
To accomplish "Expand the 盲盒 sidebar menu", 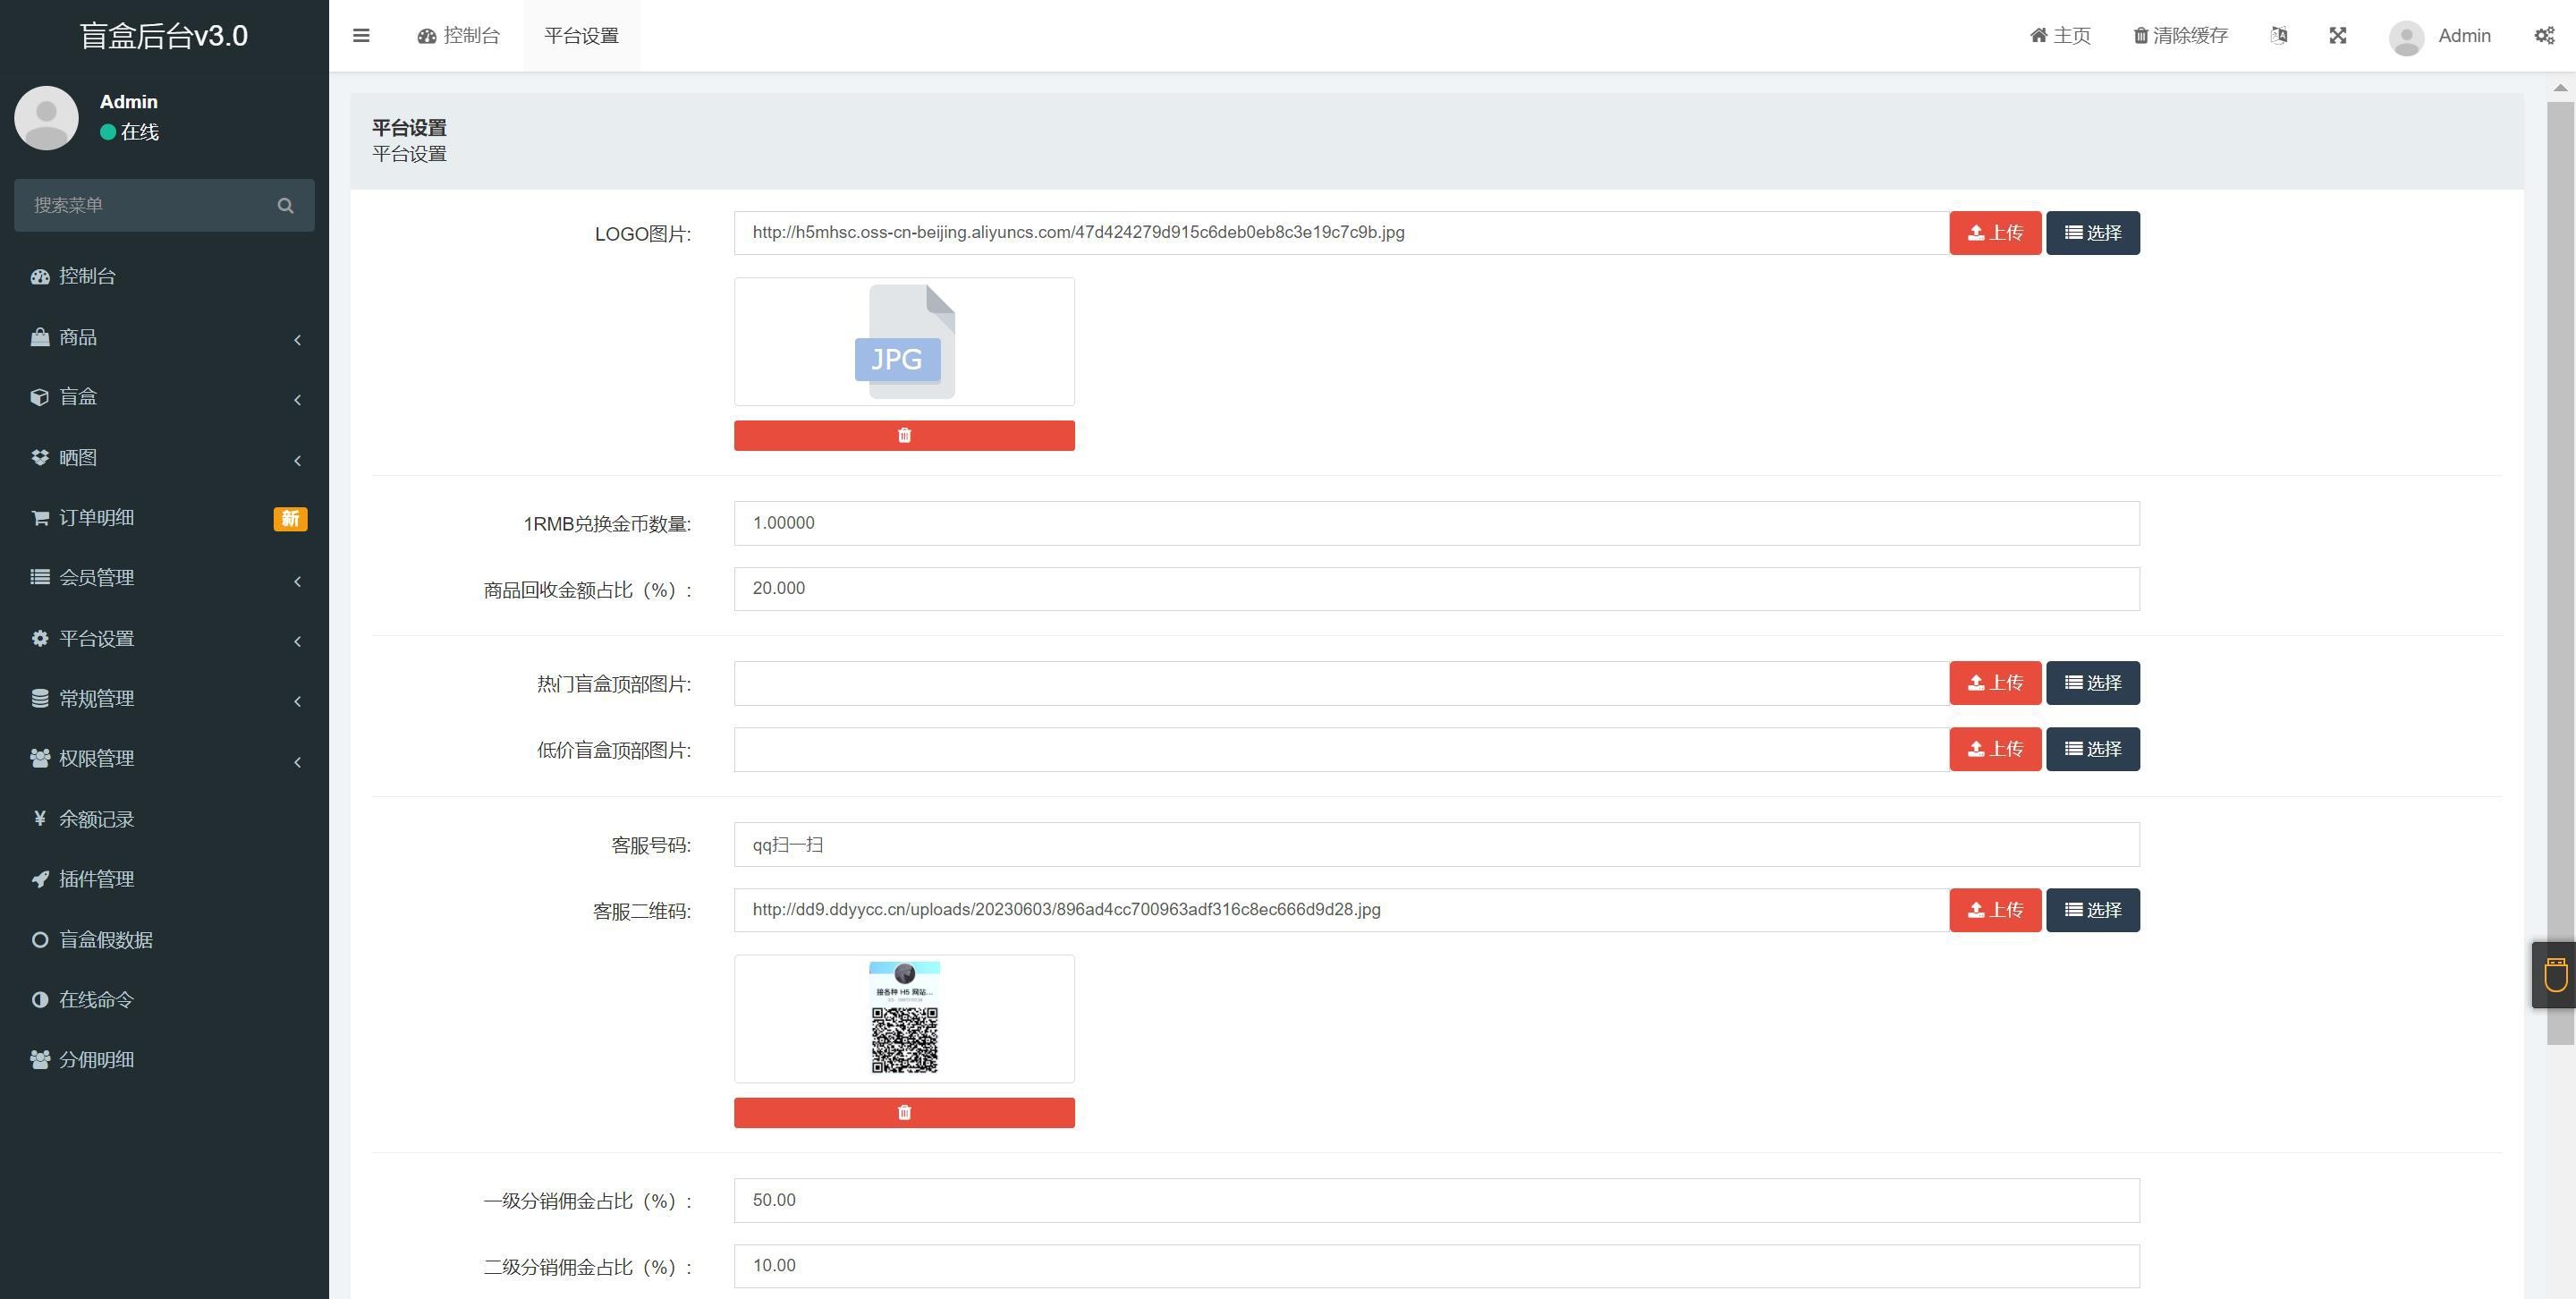I will (x=78, y=397).
